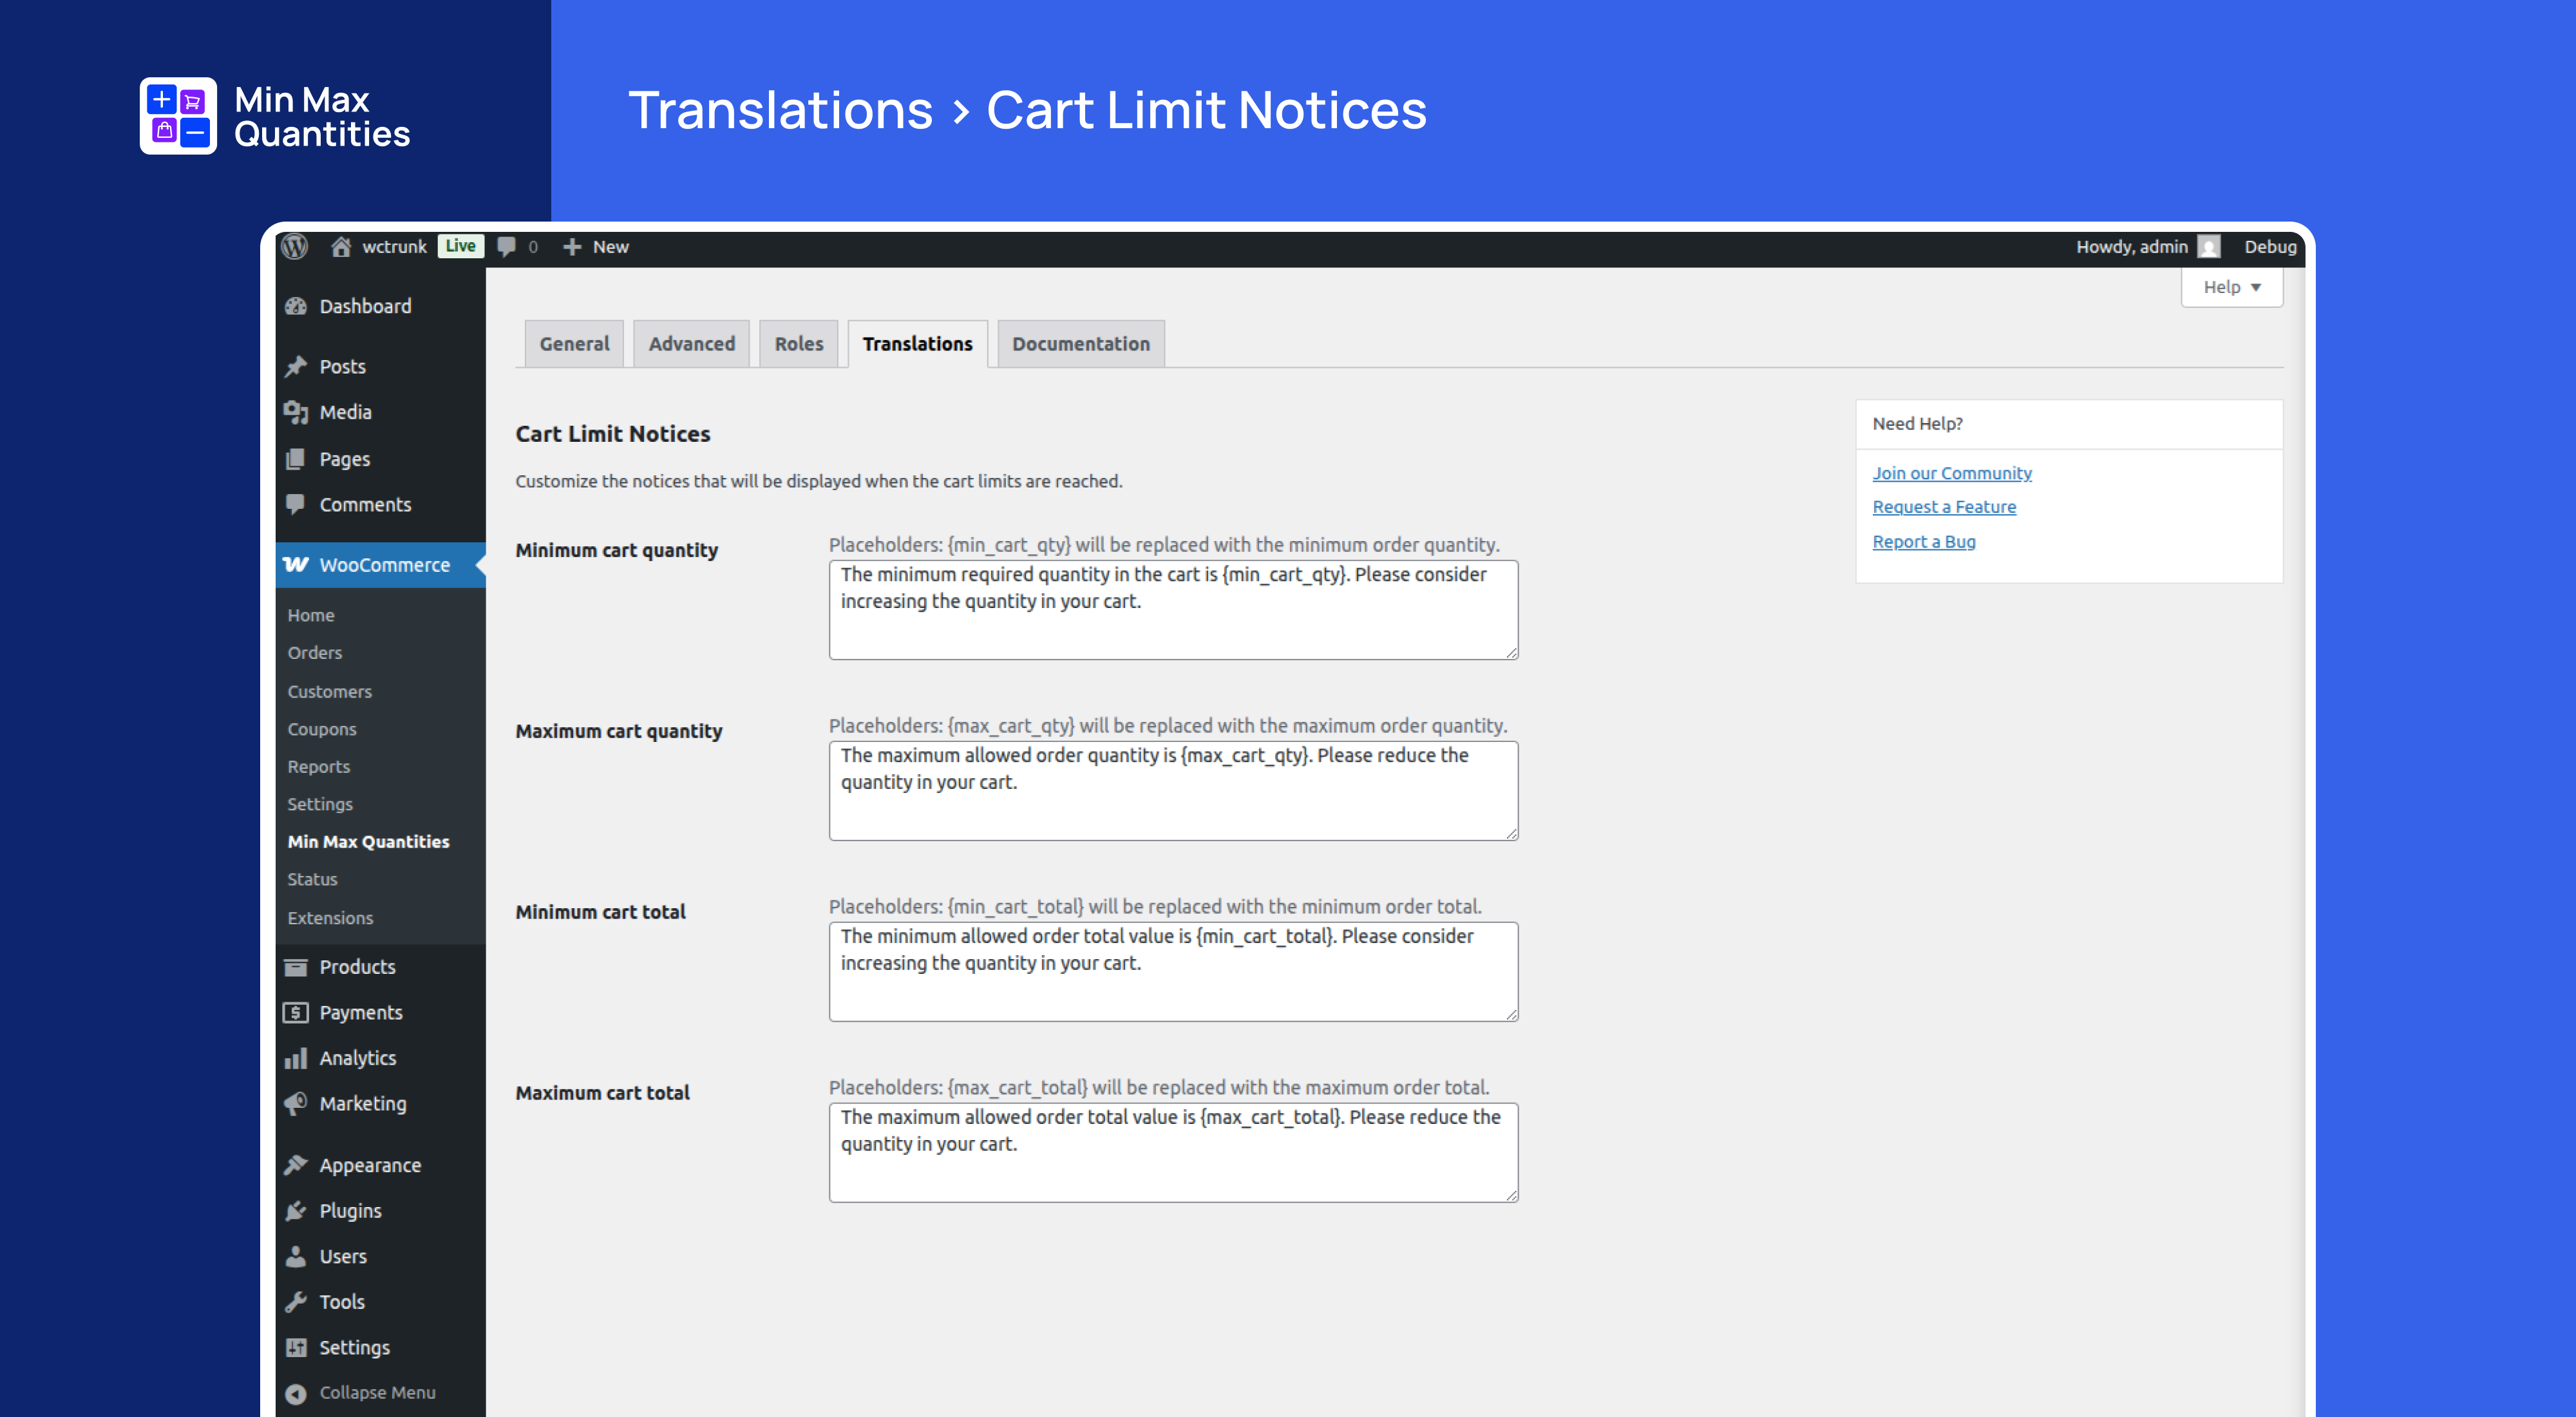This screenshot has width=2576, height=1417.
Task: Click the Join our Community link
Action: [1951, 473]
